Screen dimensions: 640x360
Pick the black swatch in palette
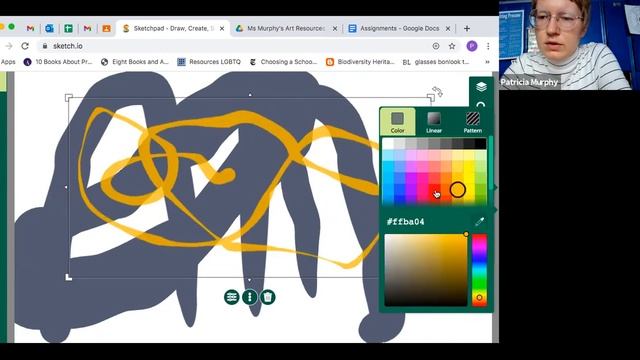pos(480,144)
